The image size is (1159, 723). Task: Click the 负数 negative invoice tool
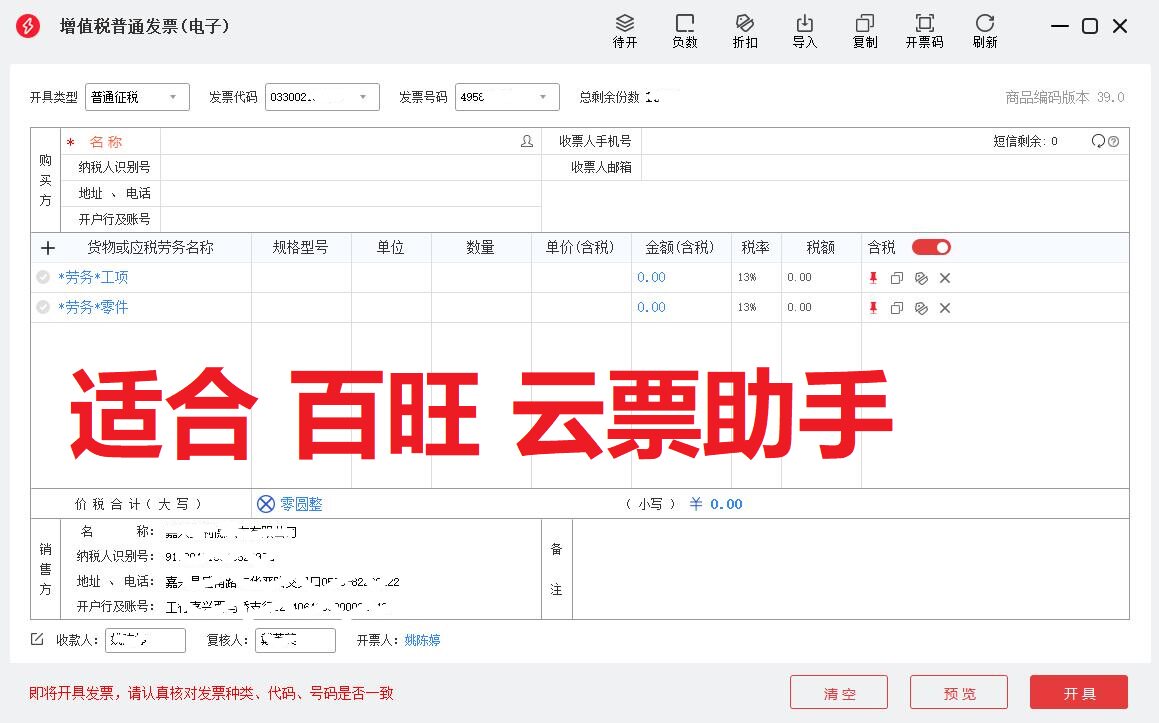pyautogui.click(x=684, y=31)
